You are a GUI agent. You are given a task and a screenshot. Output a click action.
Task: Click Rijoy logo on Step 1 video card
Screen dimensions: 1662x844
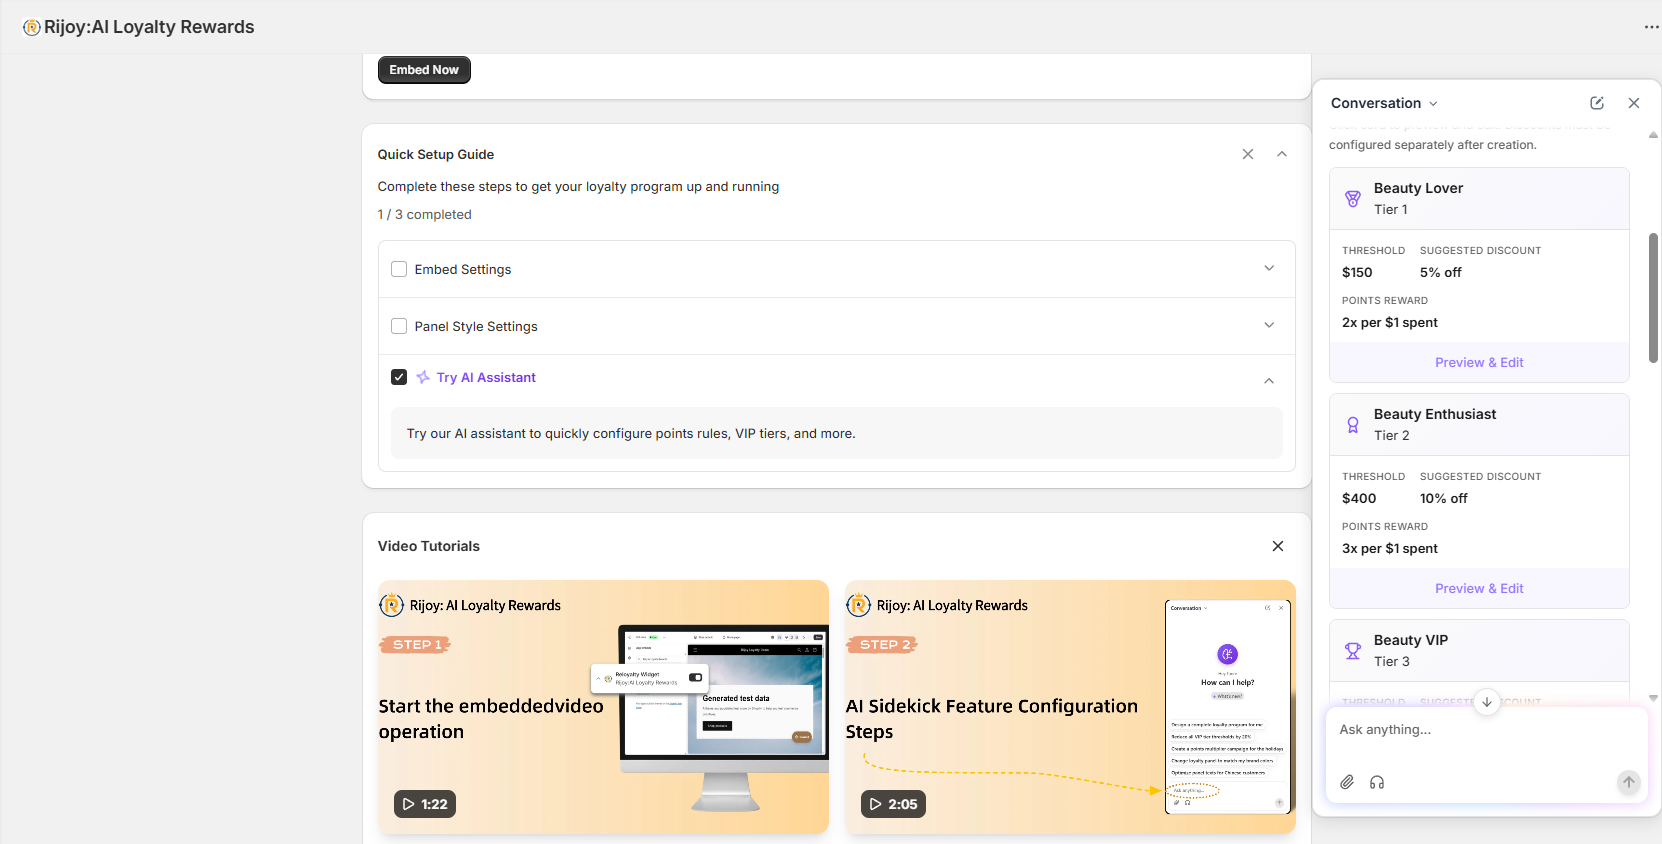coord(391,605)
